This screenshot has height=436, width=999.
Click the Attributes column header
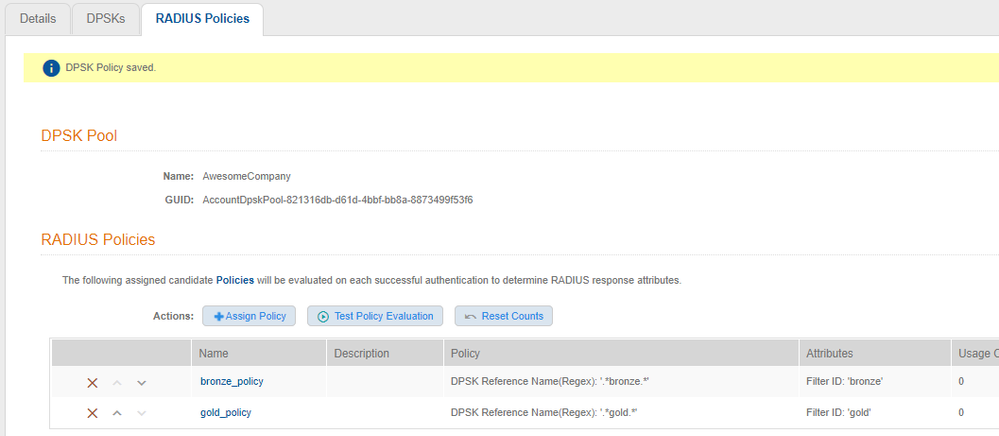[x=829, y=353]
